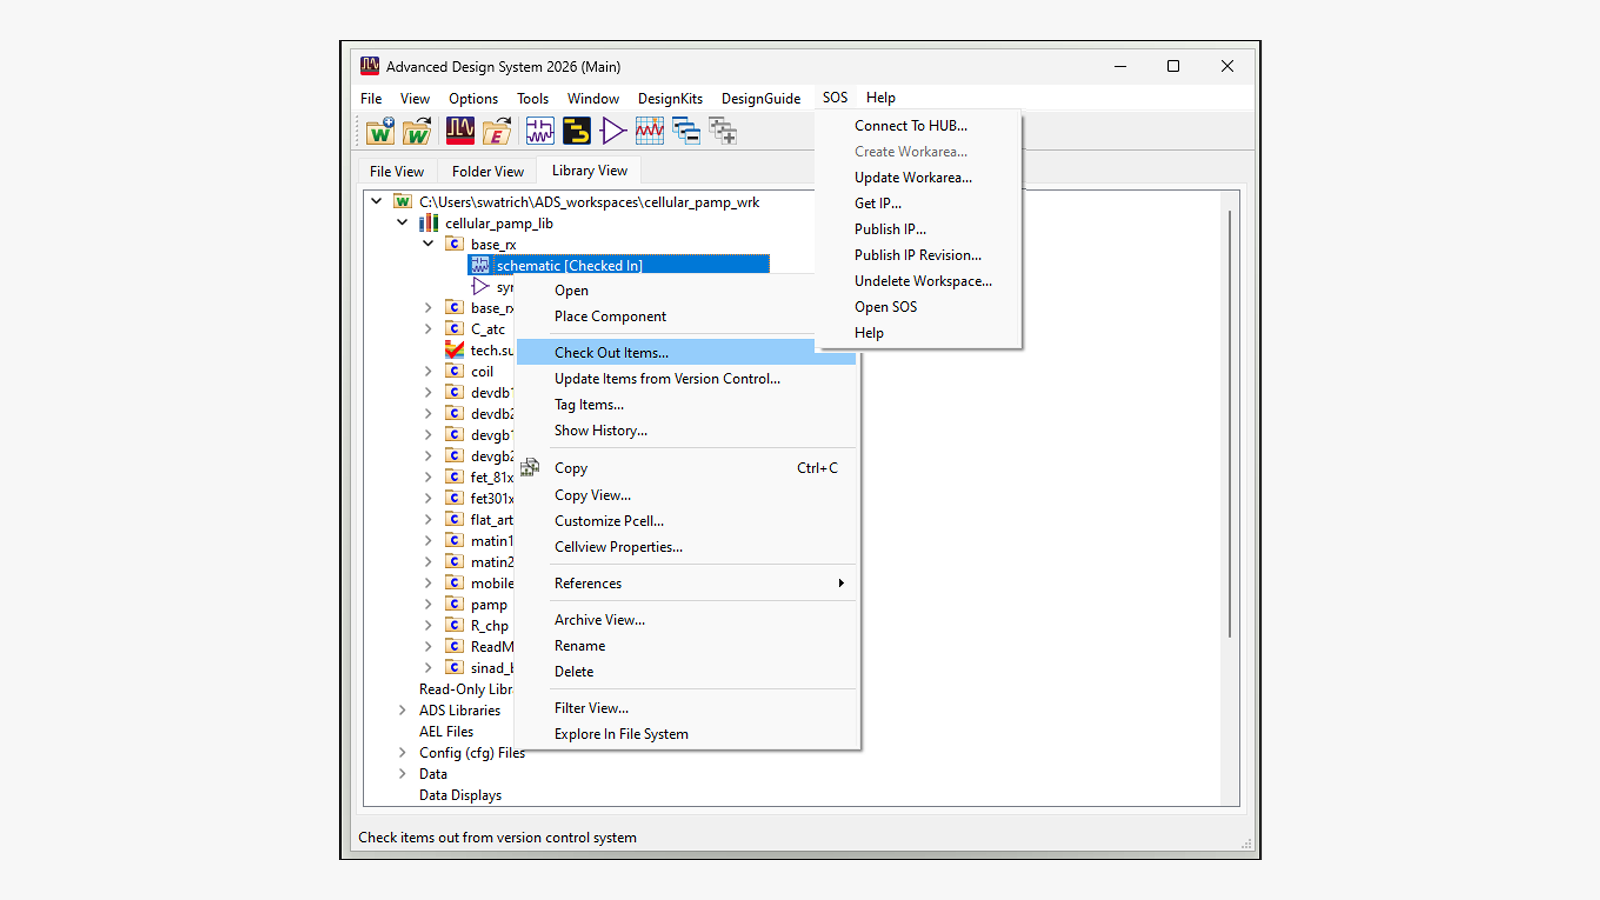This screenshot has width=1600, height=900.
Task: Click the mobile cell icon
Action: point(454,583)
